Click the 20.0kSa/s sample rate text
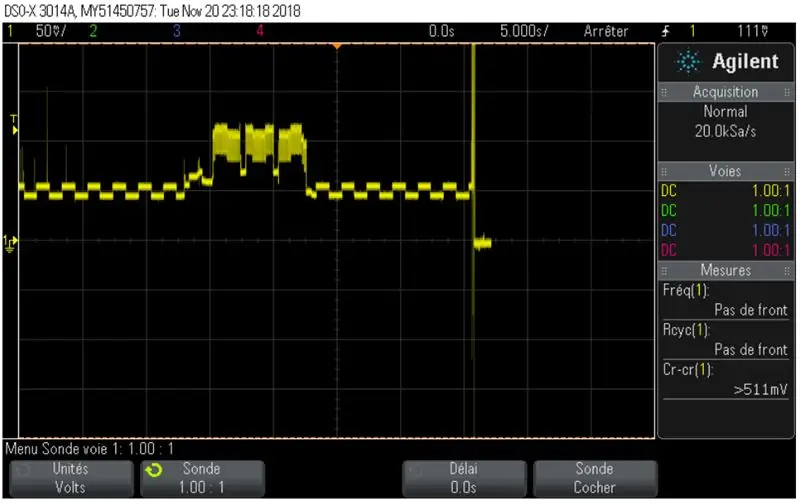The height and width of the screenshot is (504, 800). coord(725,131)
